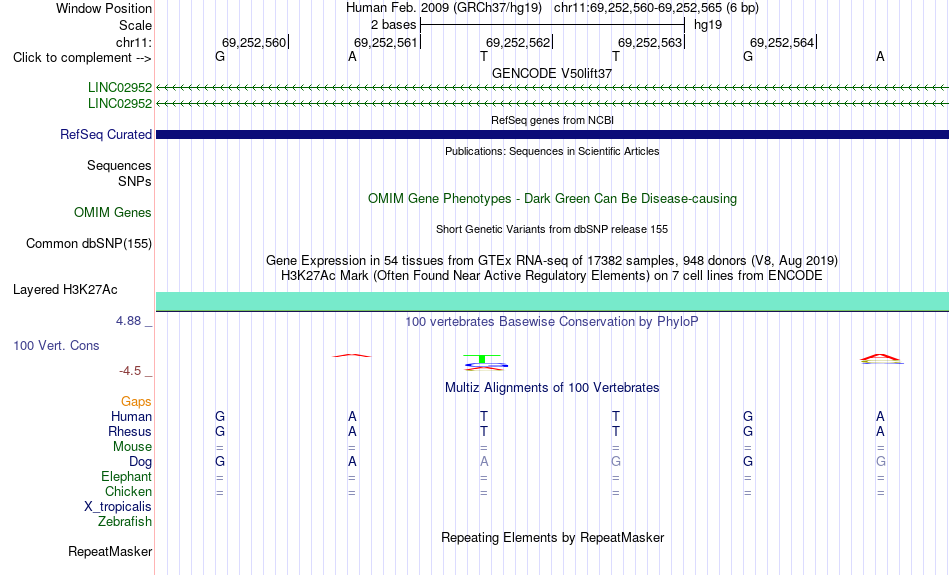Click the GENCODE V50lift37 track title
This screenshot has width=950, height=575.
coord(552,73)
